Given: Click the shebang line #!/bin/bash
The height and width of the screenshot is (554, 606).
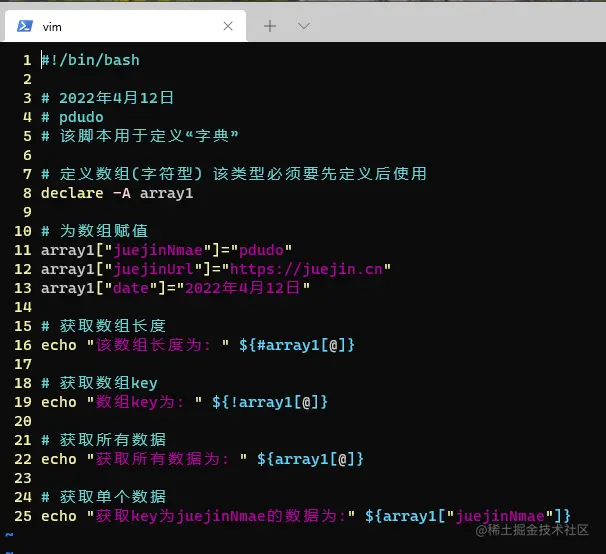Looking at the screenshot, I should click(x=90, y=60).
